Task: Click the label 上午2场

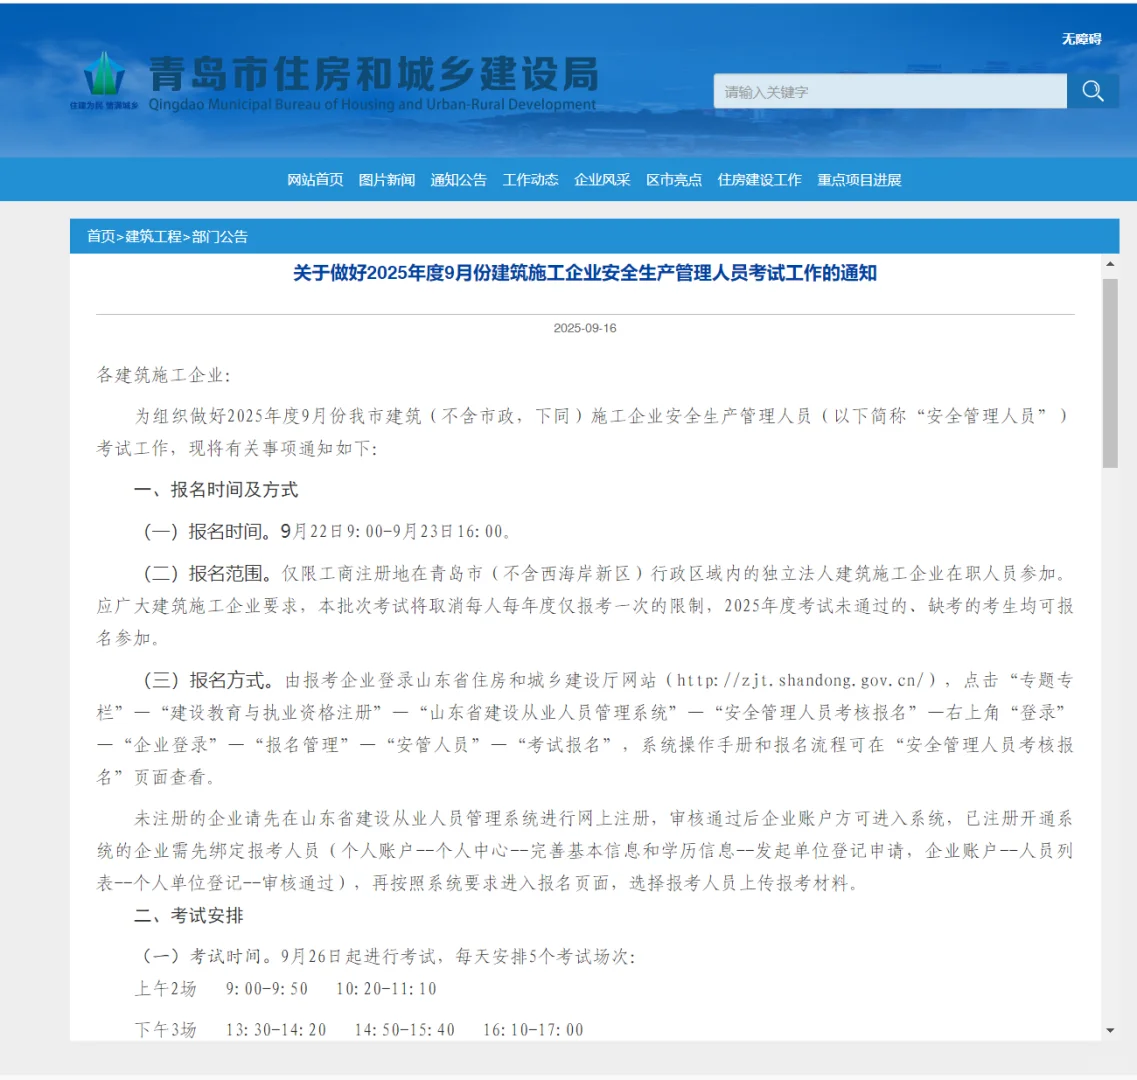Action: point(165,989)
